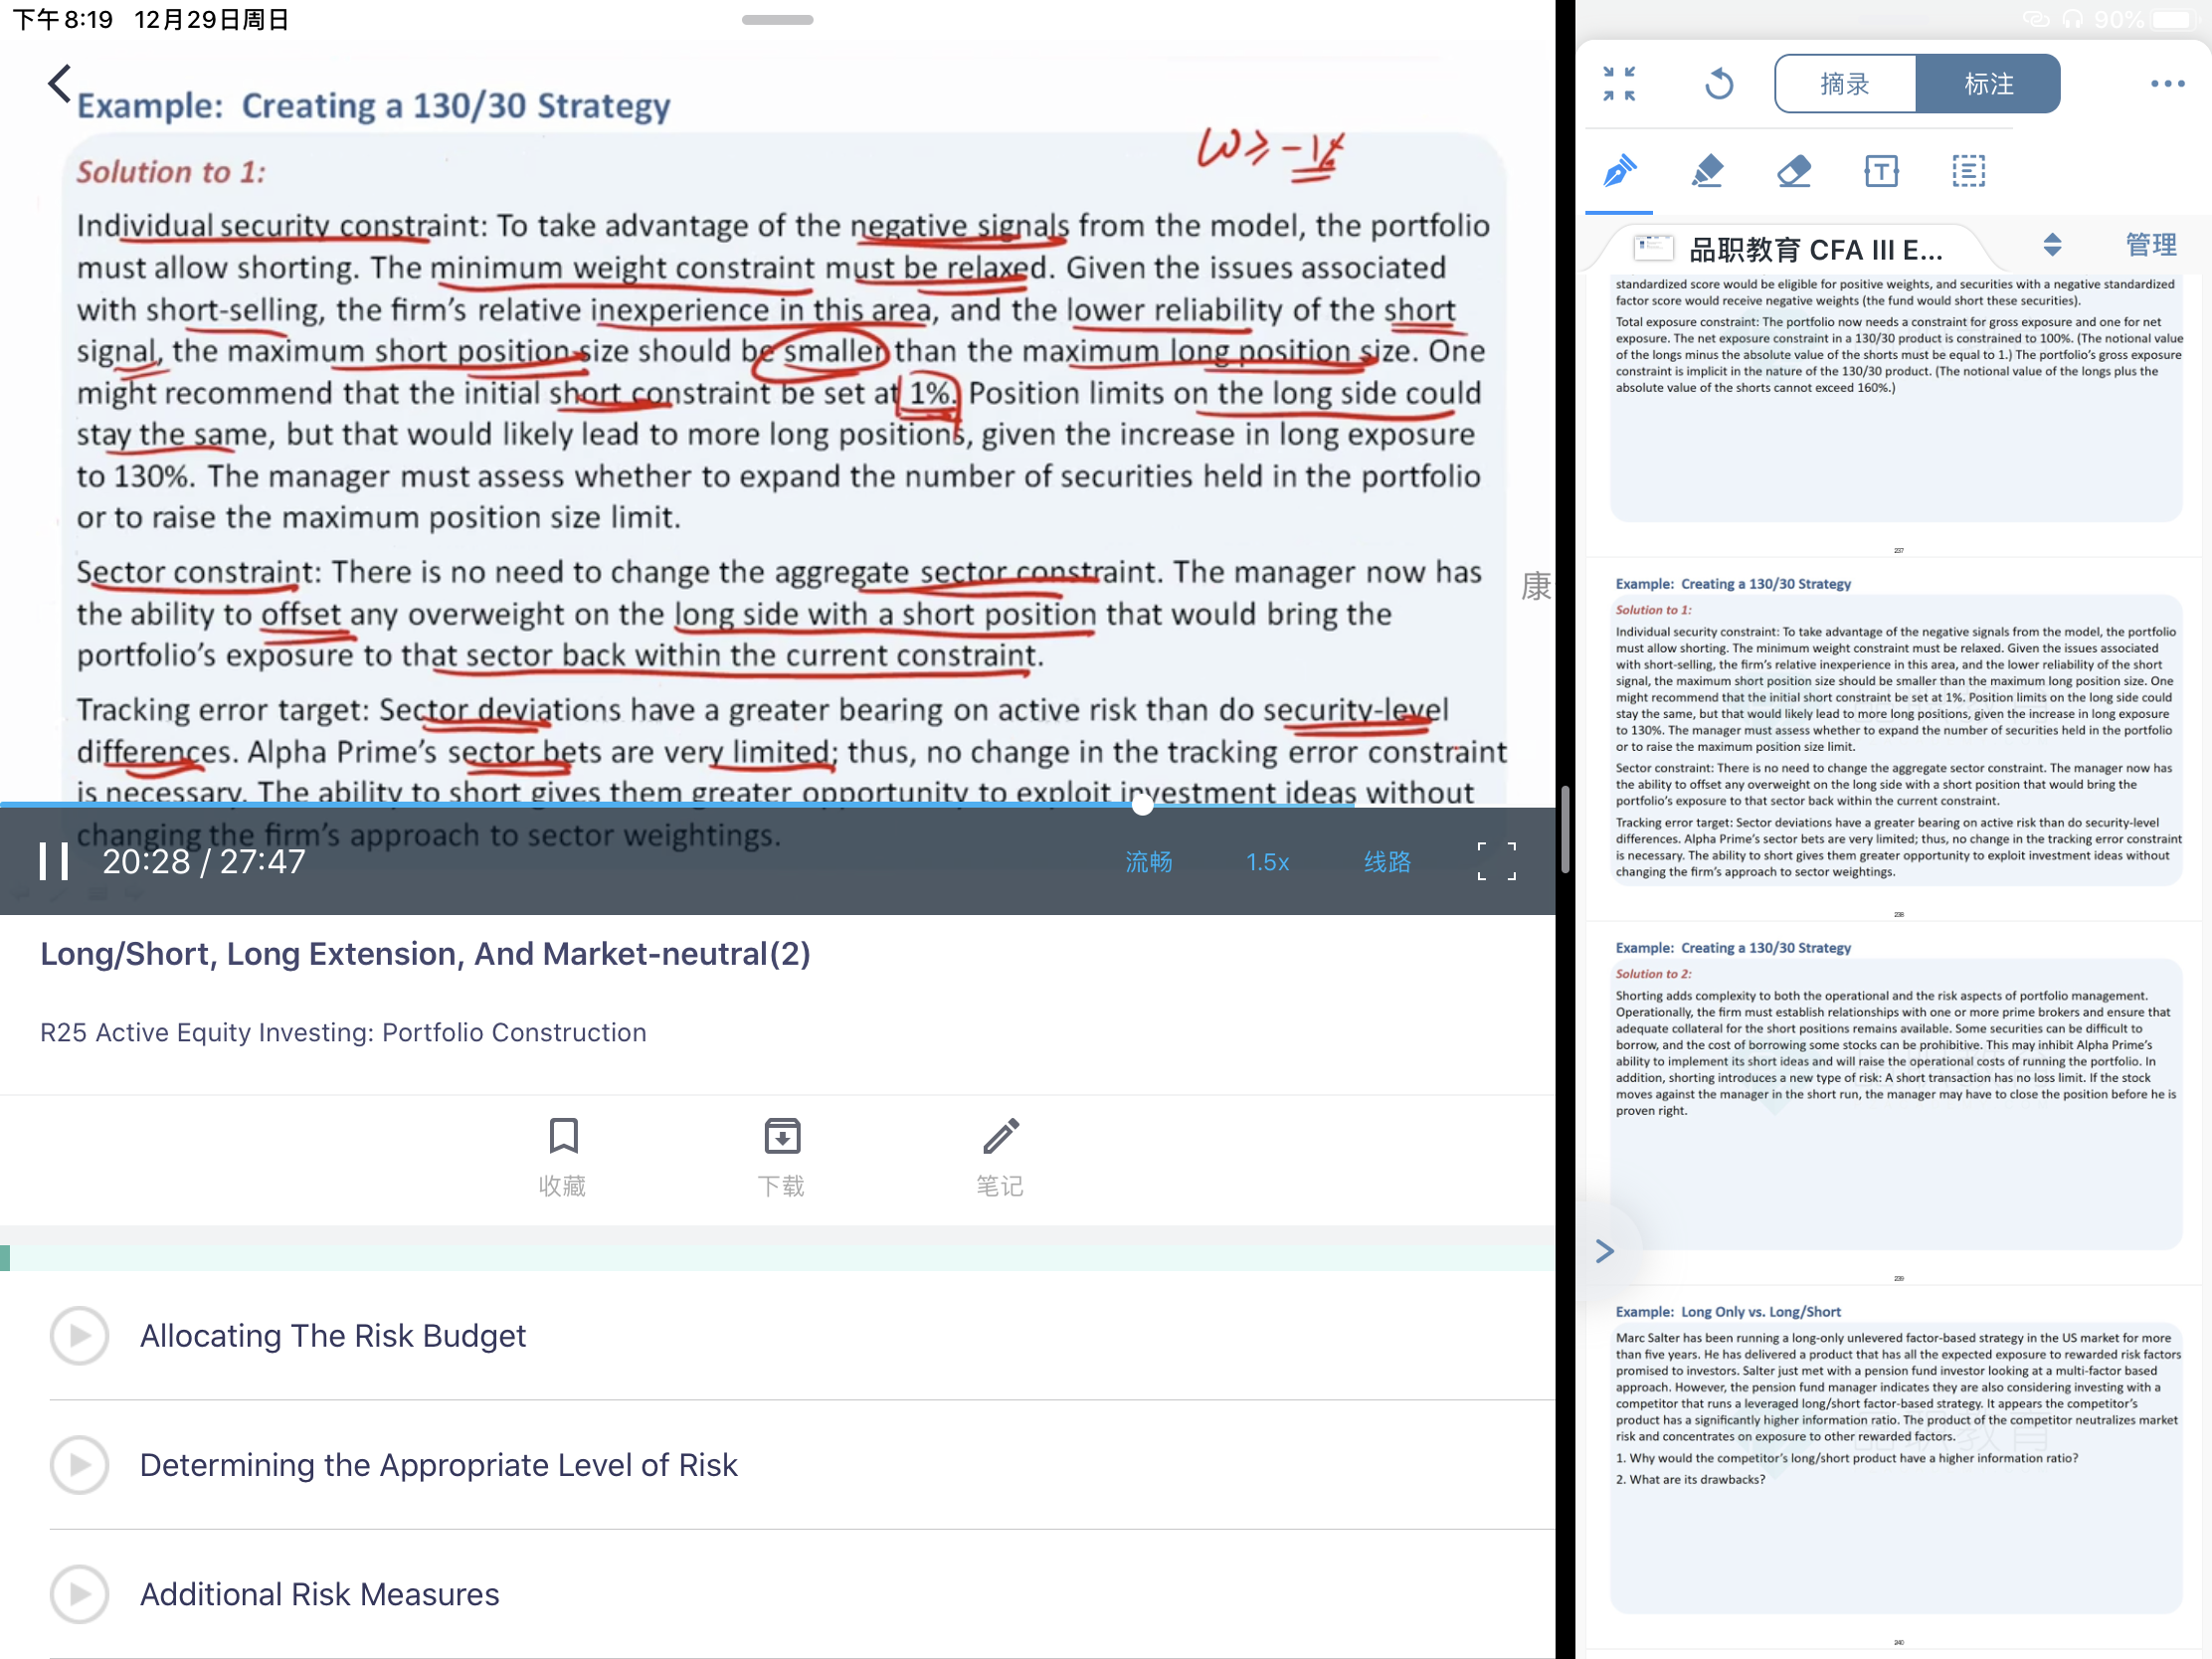Enter fullscreen video mode
This screenshot has width=2212, height=1659.
[1496, 861]
